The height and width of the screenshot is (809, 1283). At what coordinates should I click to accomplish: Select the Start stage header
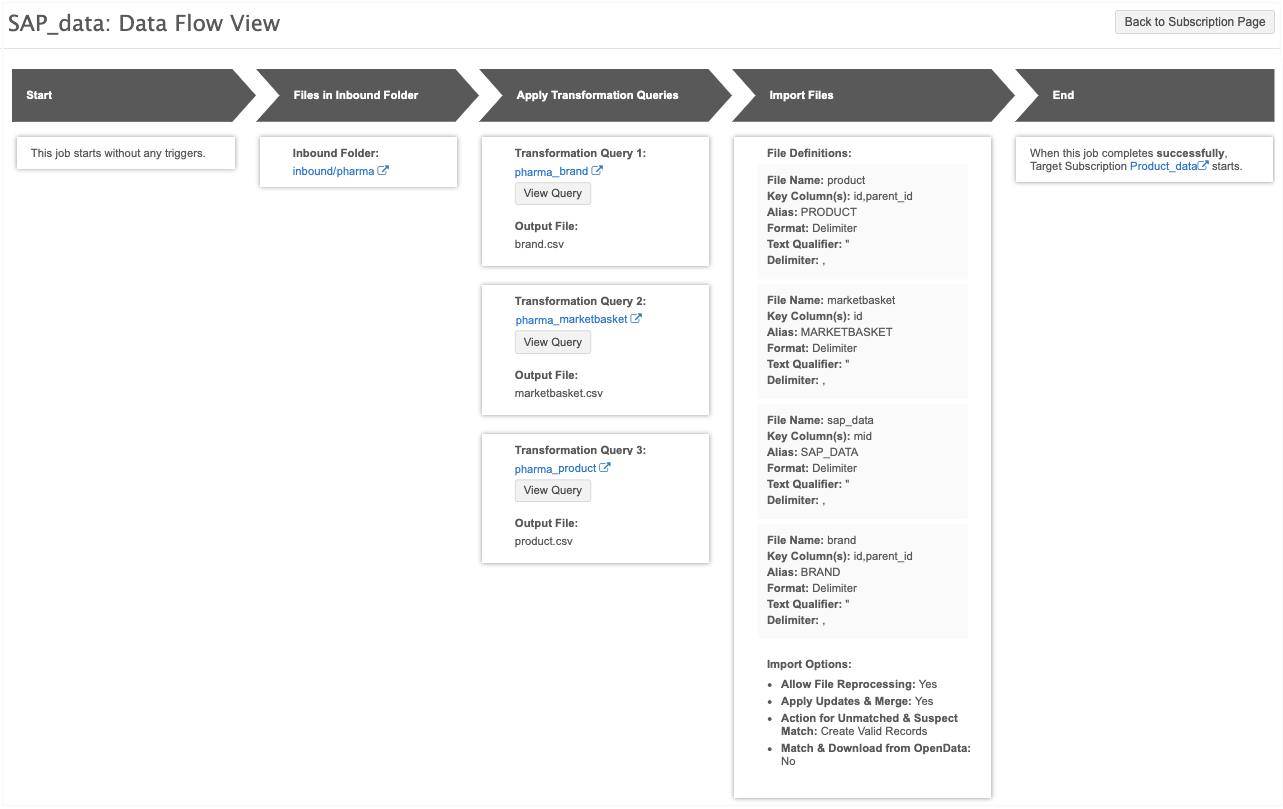120,95
